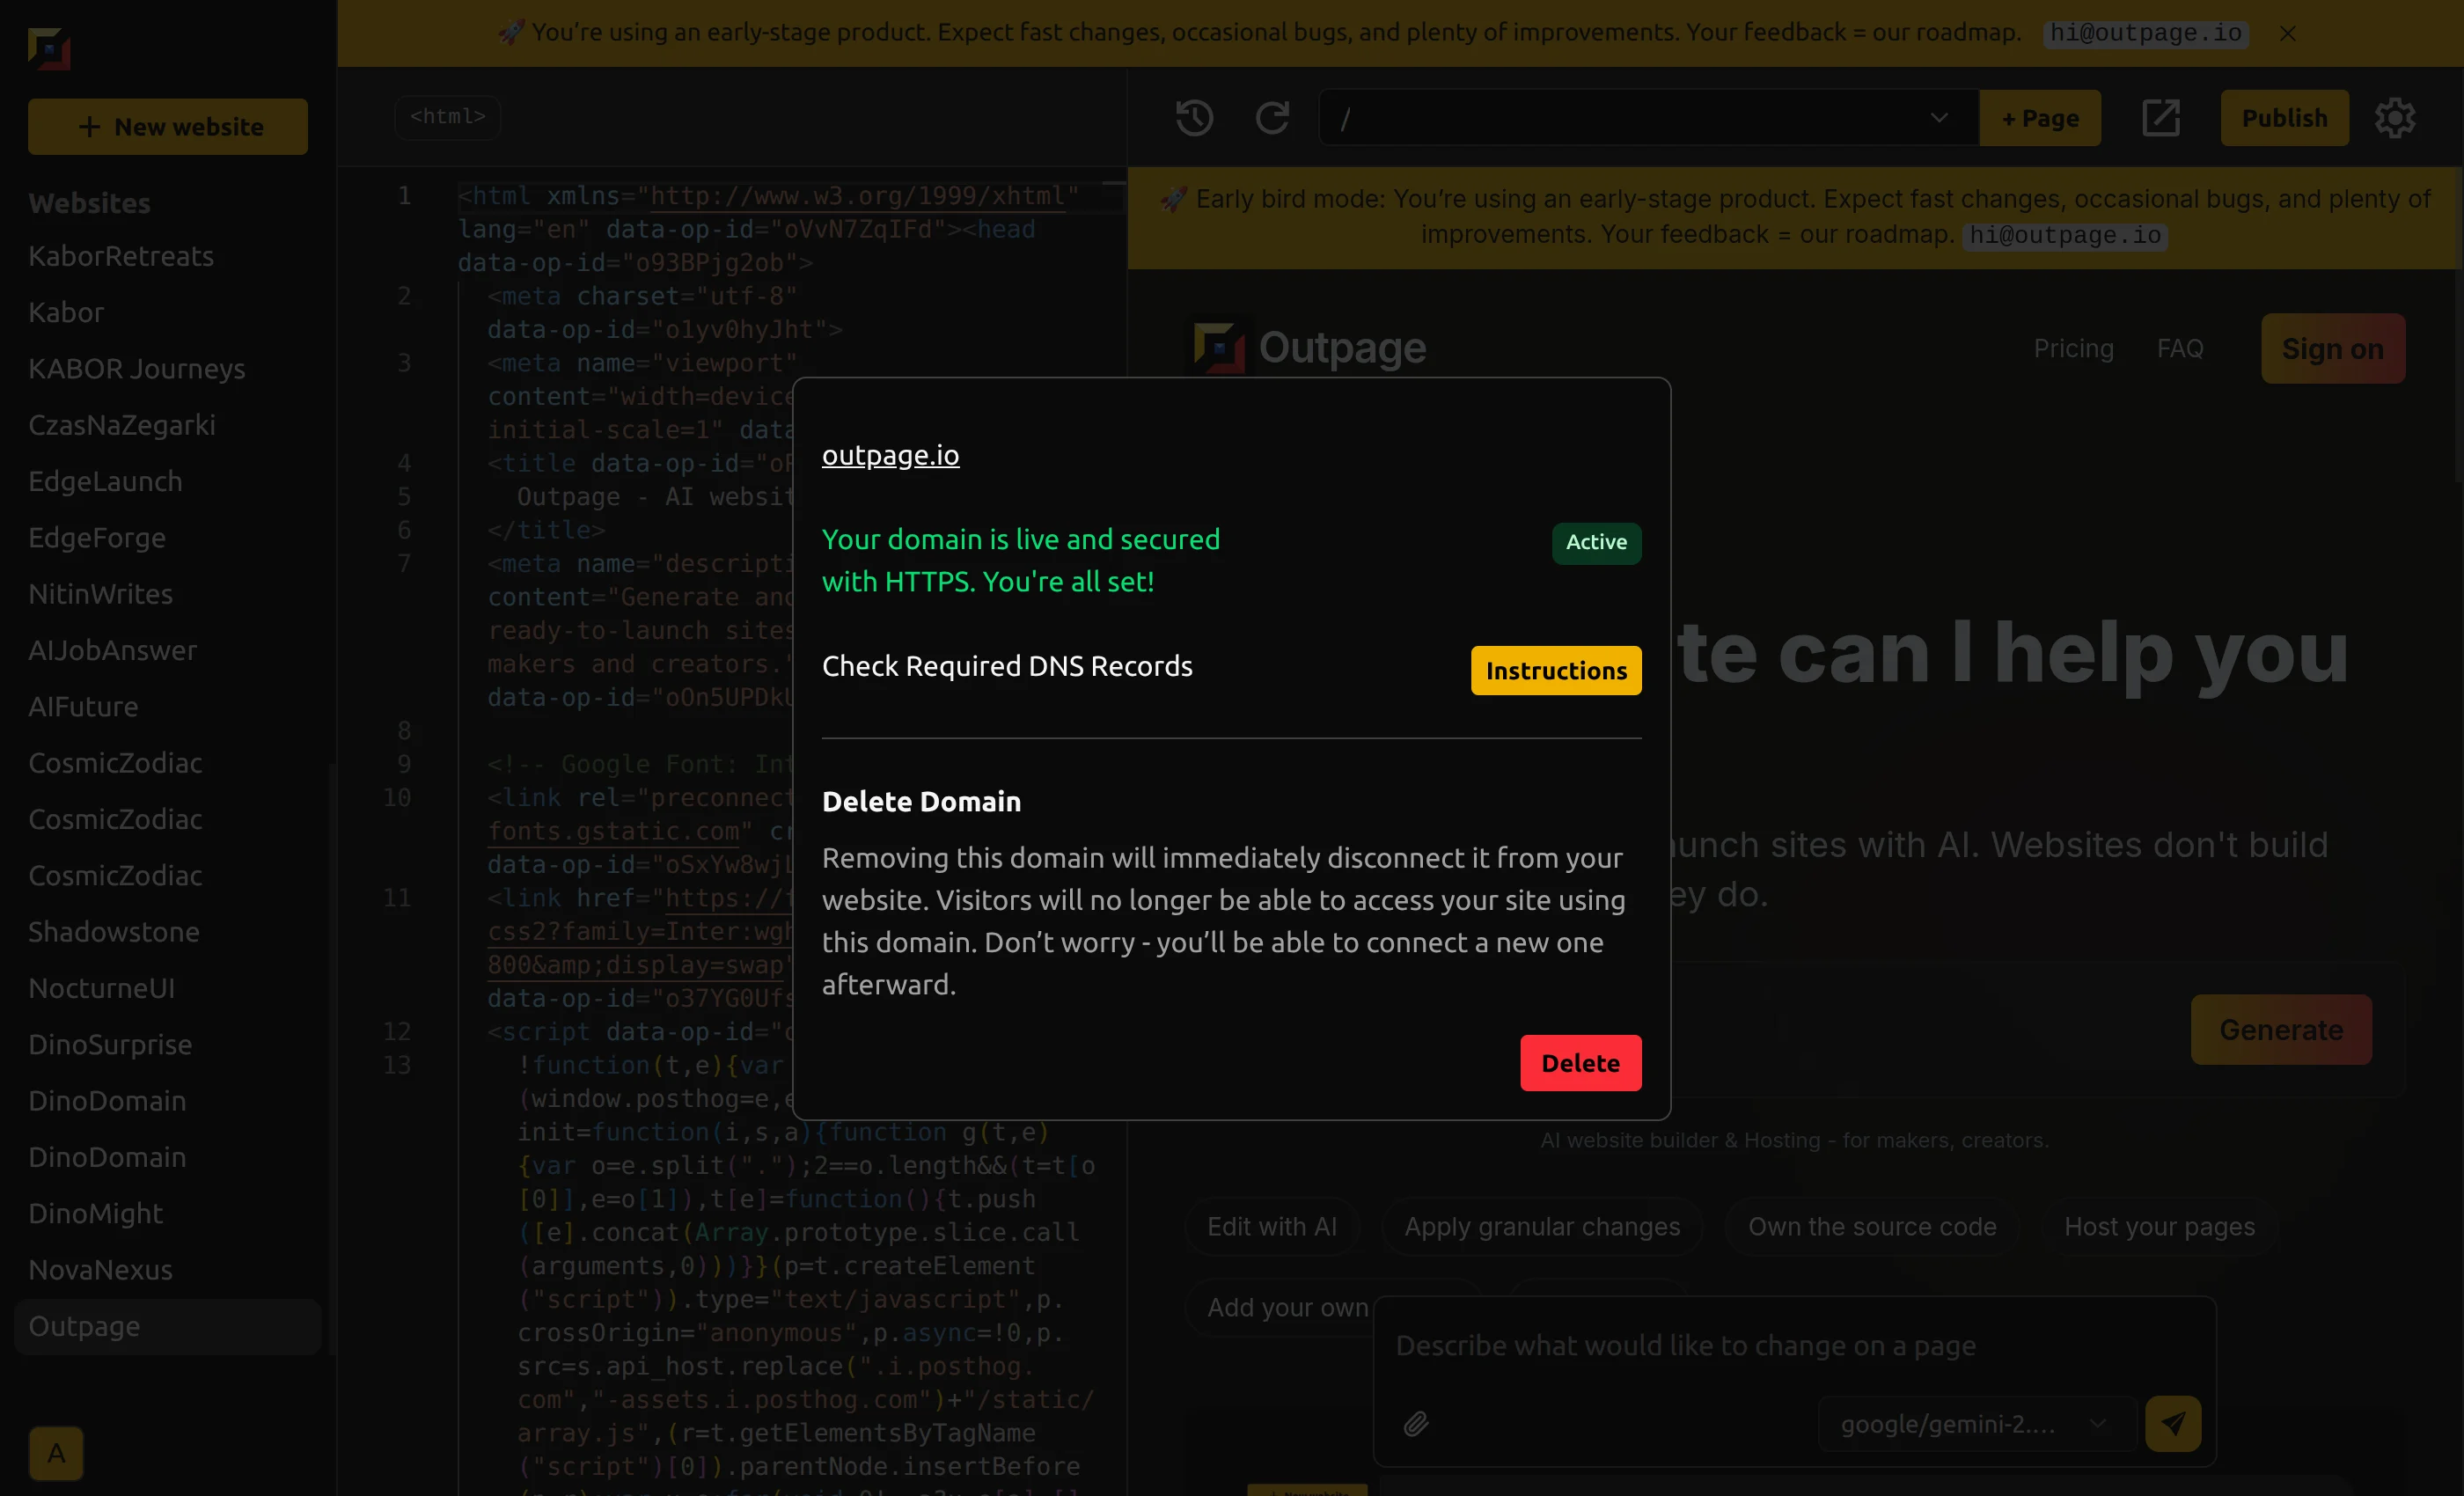Viewport: 2464px width, 1496px height.
Task: Open the outpage.io domain link
Action: pyautogui.click(x=890, y=455)
